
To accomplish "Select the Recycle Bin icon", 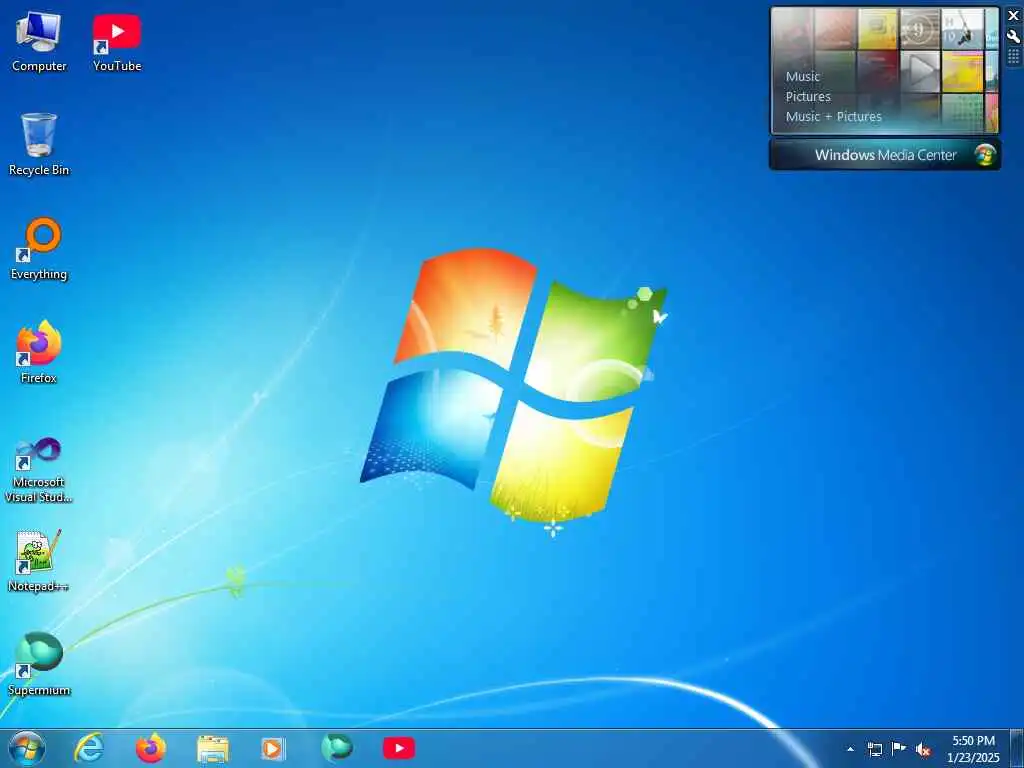I will click(39, 145).
